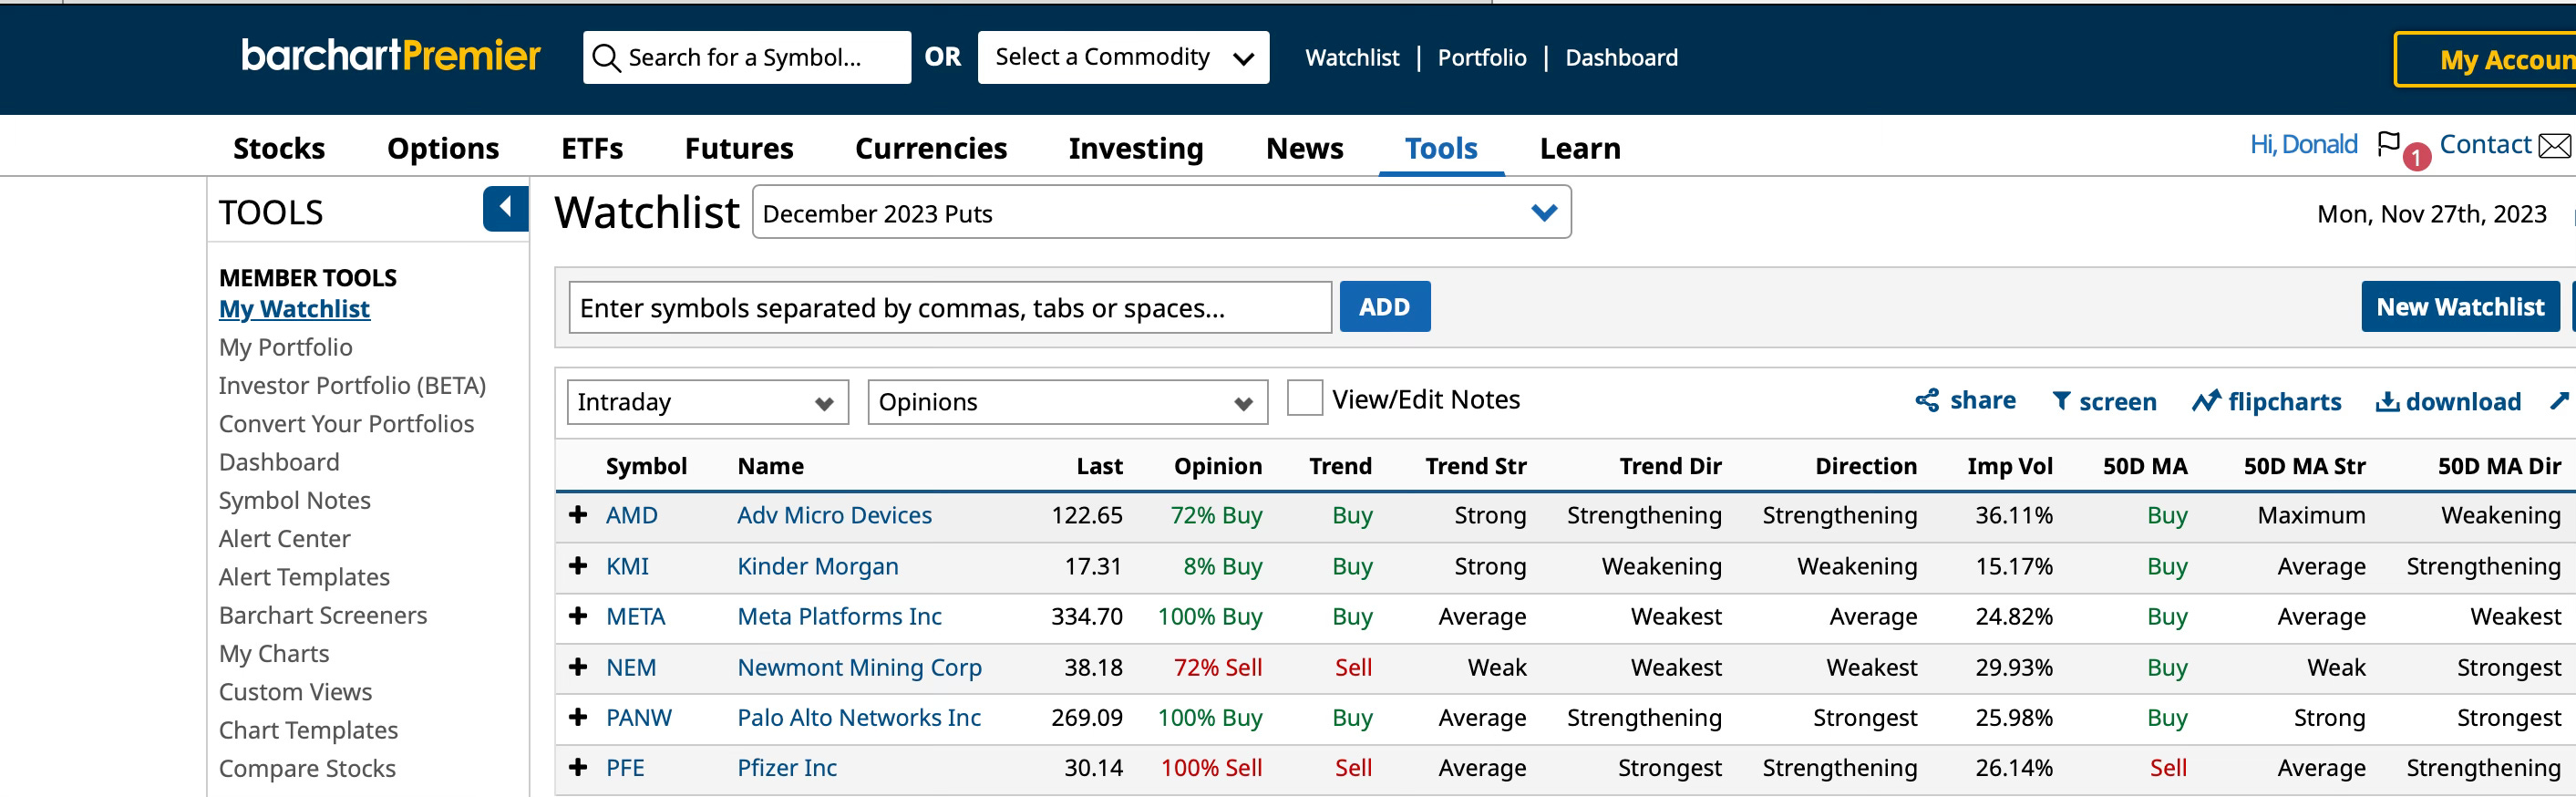Open the Kinder Morgan name link

point(817,566)
